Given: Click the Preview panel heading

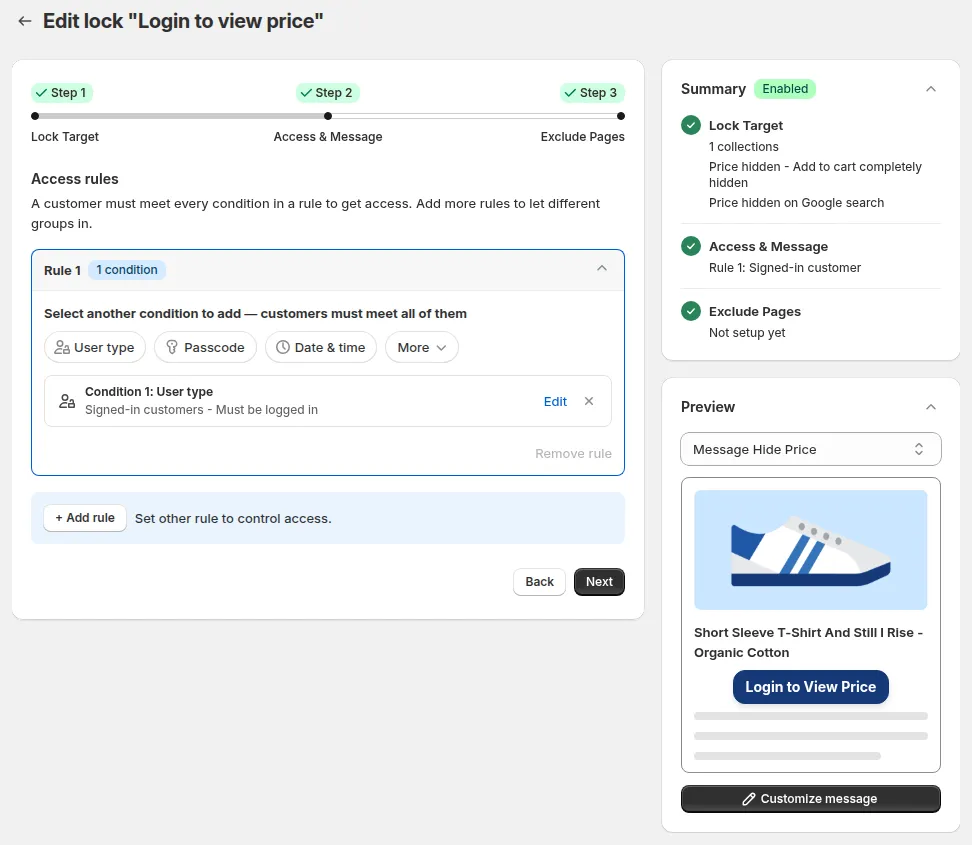Looking at the screenshot, I should point(707,407).
